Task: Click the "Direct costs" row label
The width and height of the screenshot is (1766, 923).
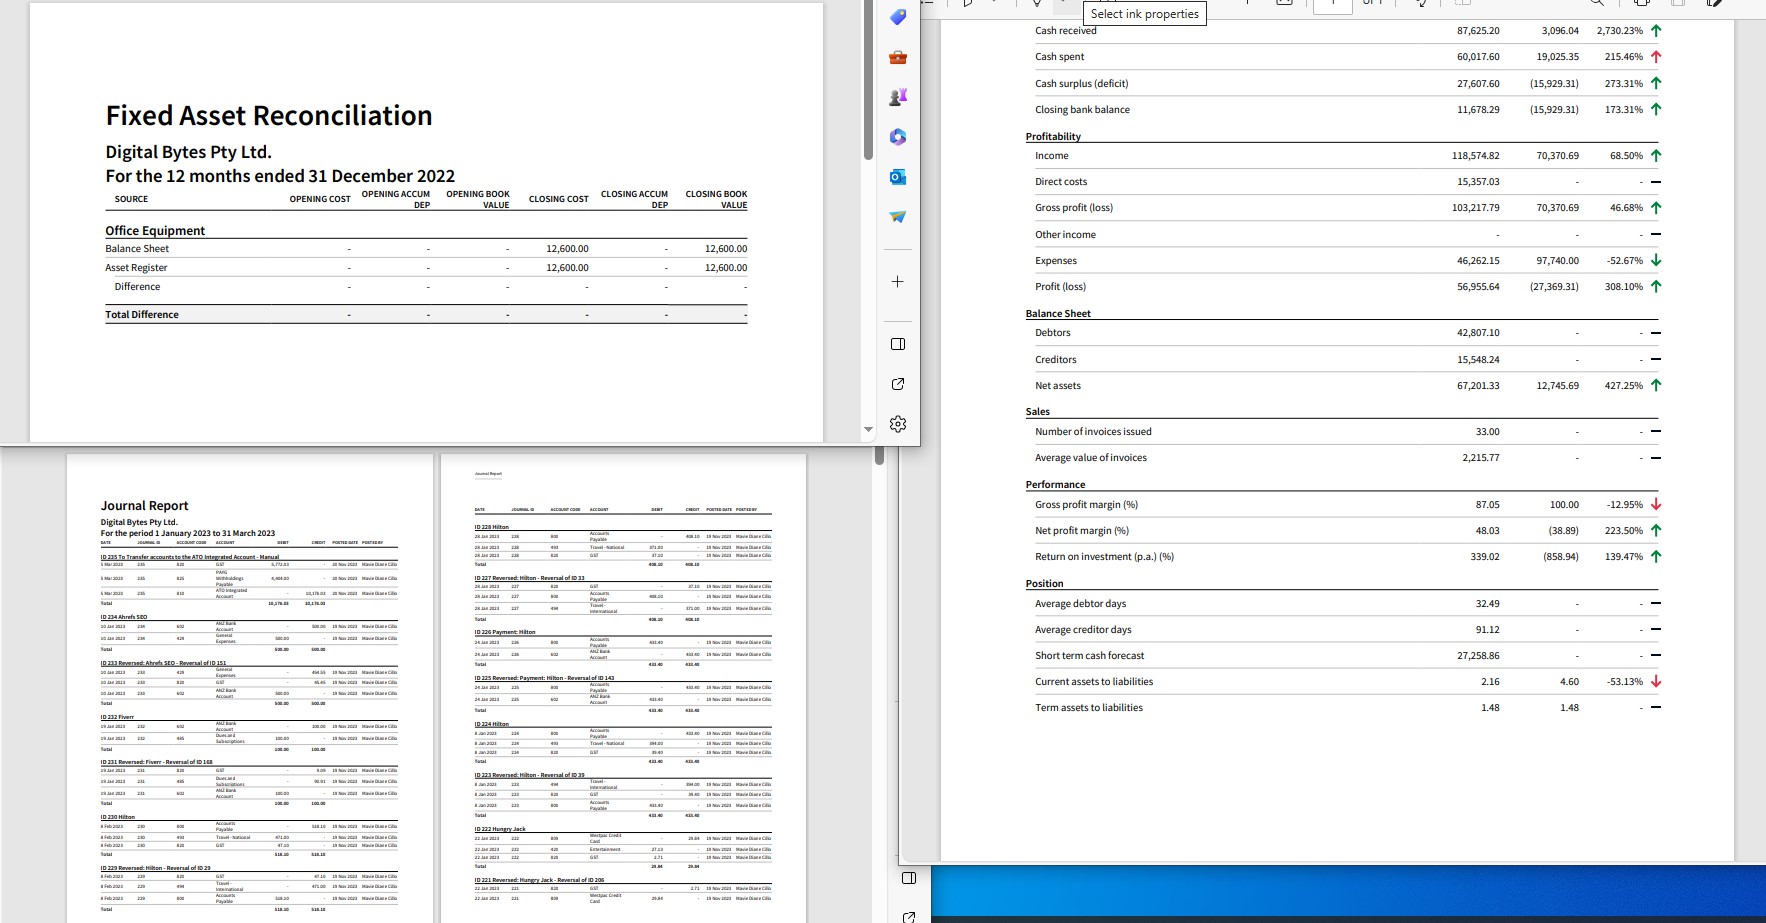Action: pos(1061,182)
